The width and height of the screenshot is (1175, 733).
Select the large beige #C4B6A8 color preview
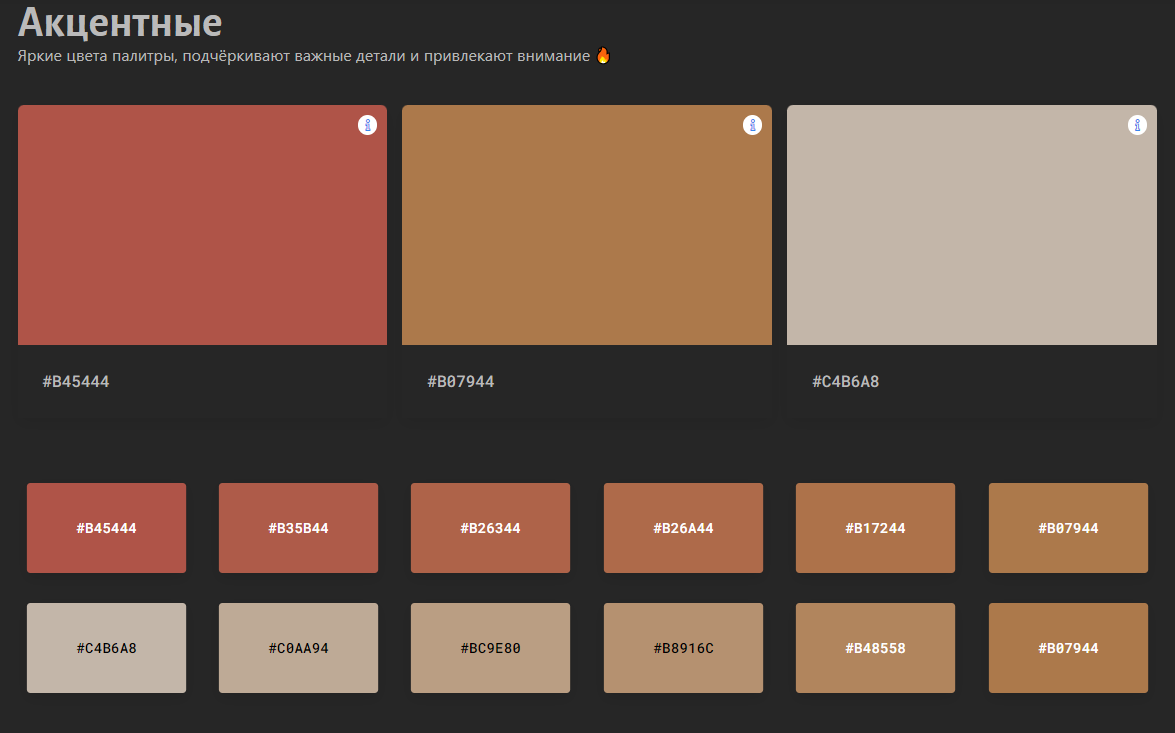pyautogui.click(x=971, y=225)
